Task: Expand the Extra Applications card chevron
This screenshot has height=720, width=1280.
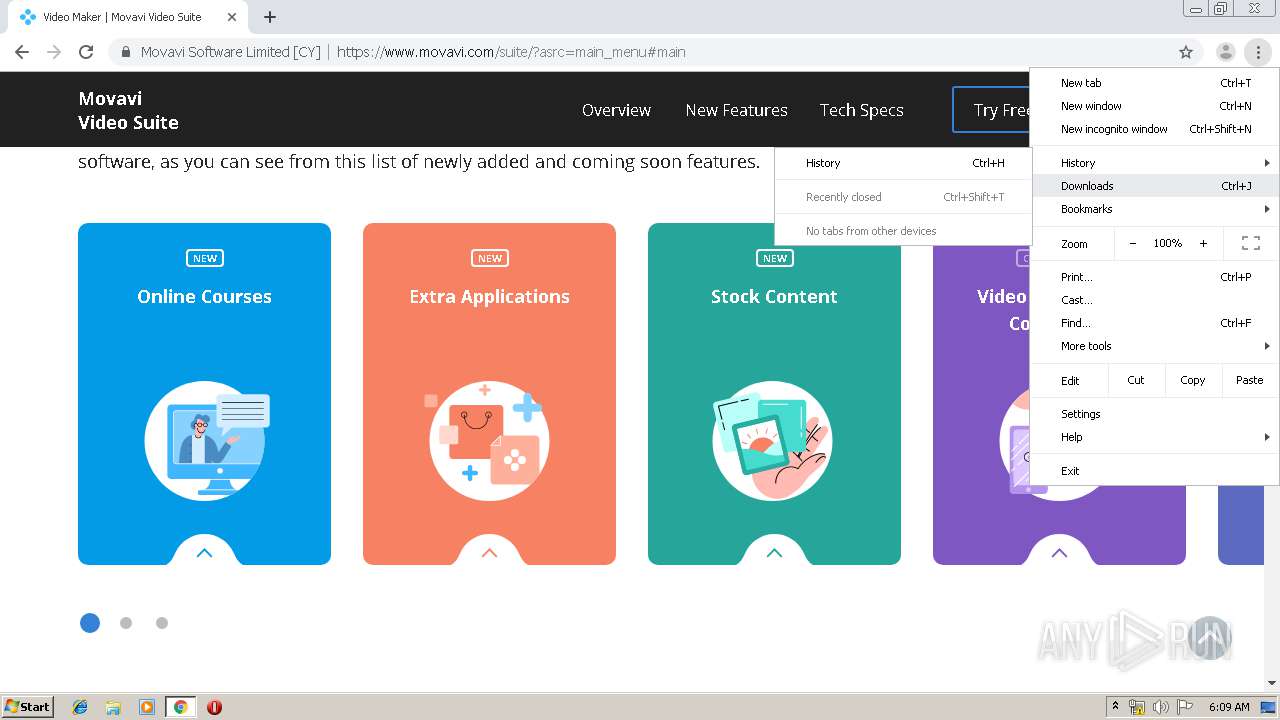Action: [489, 553]
